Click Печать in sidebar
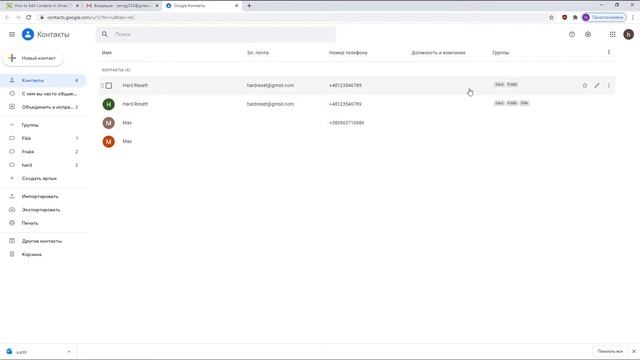The width and height of the screenshot is (640, 360). pyautogui.click(x=43, y=223)
